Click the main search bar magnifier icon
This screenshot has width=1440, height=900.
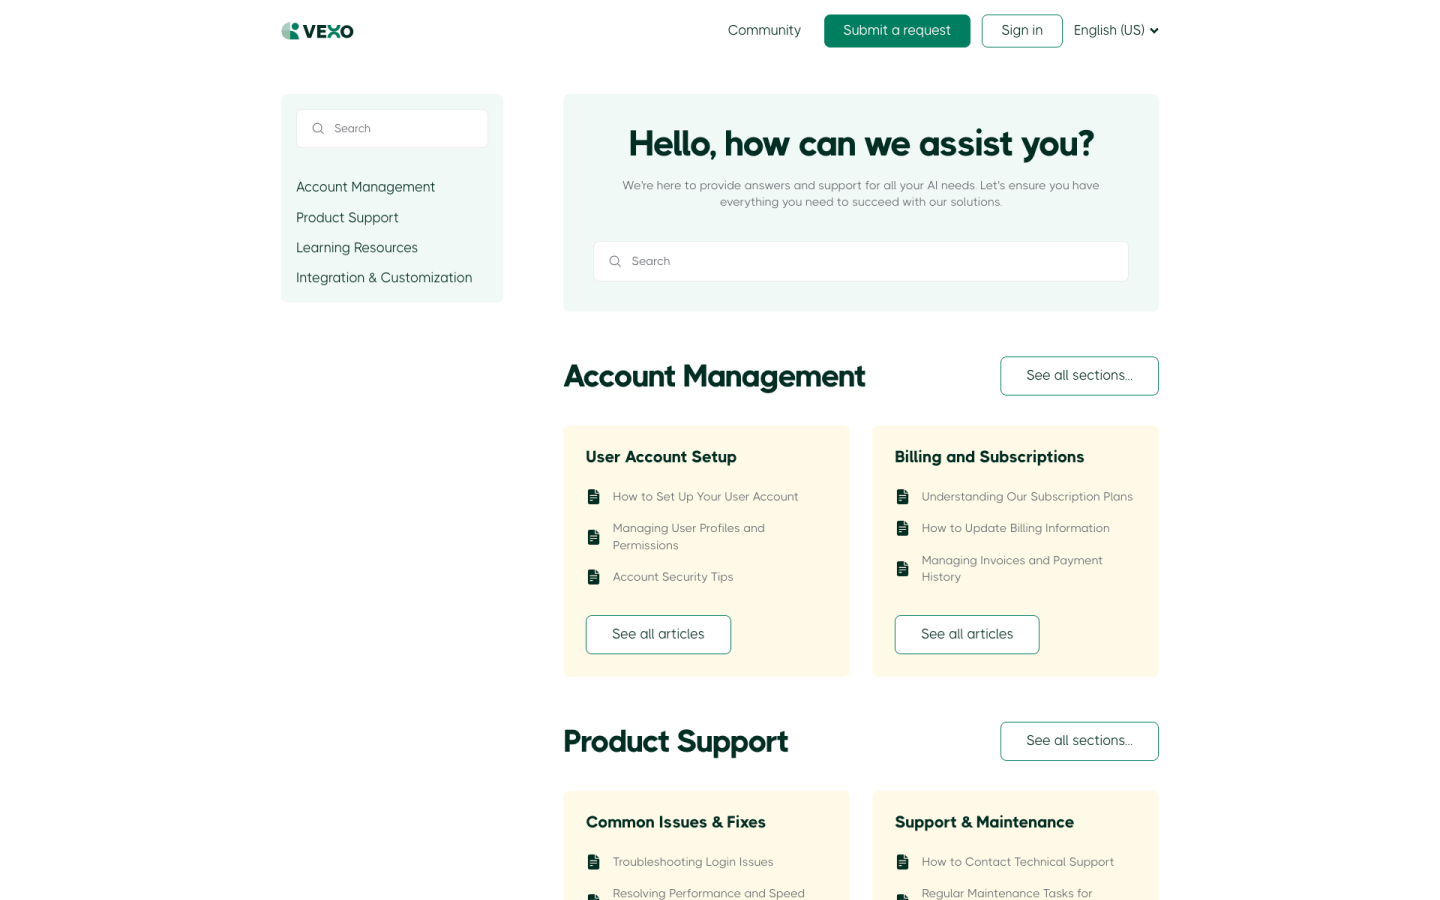[615, 261]
